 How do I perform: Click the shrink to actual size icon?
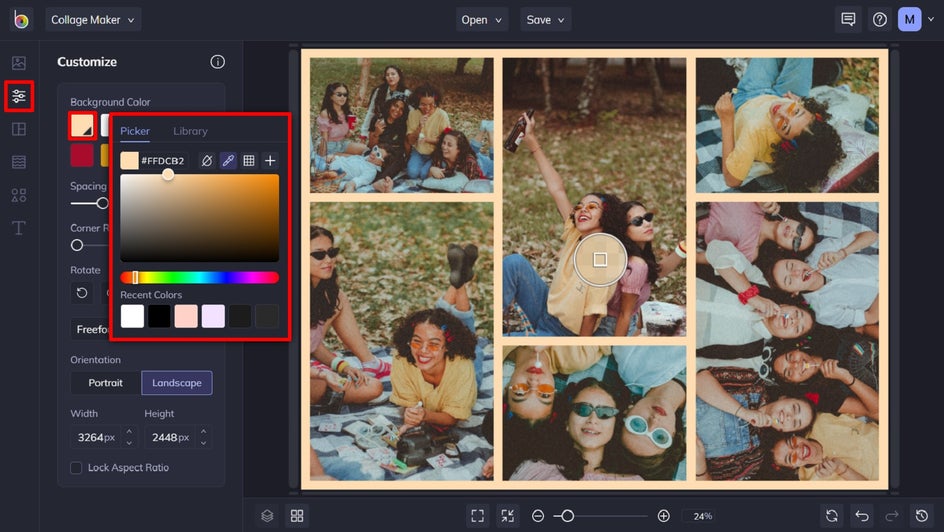[508, 516]
